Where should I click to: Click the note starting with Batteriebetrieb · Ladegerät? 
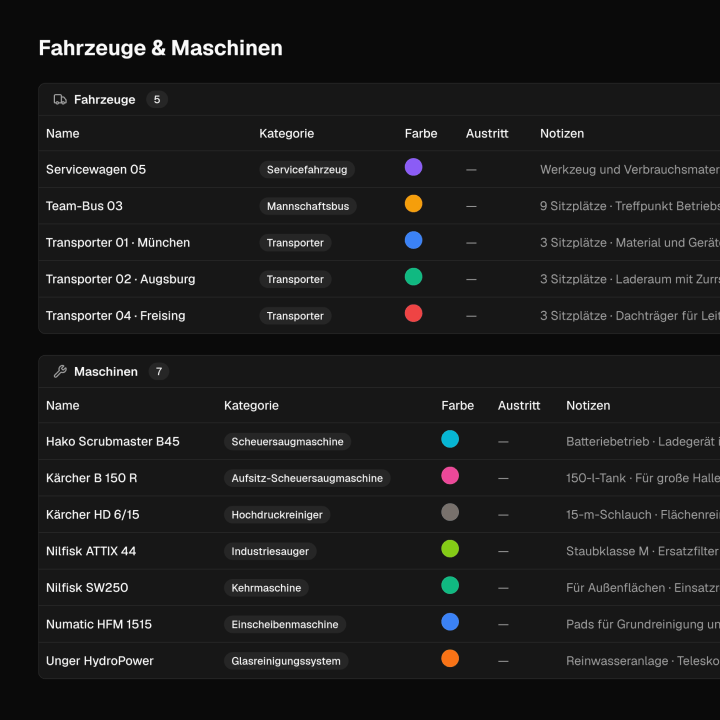click(643, 441)
